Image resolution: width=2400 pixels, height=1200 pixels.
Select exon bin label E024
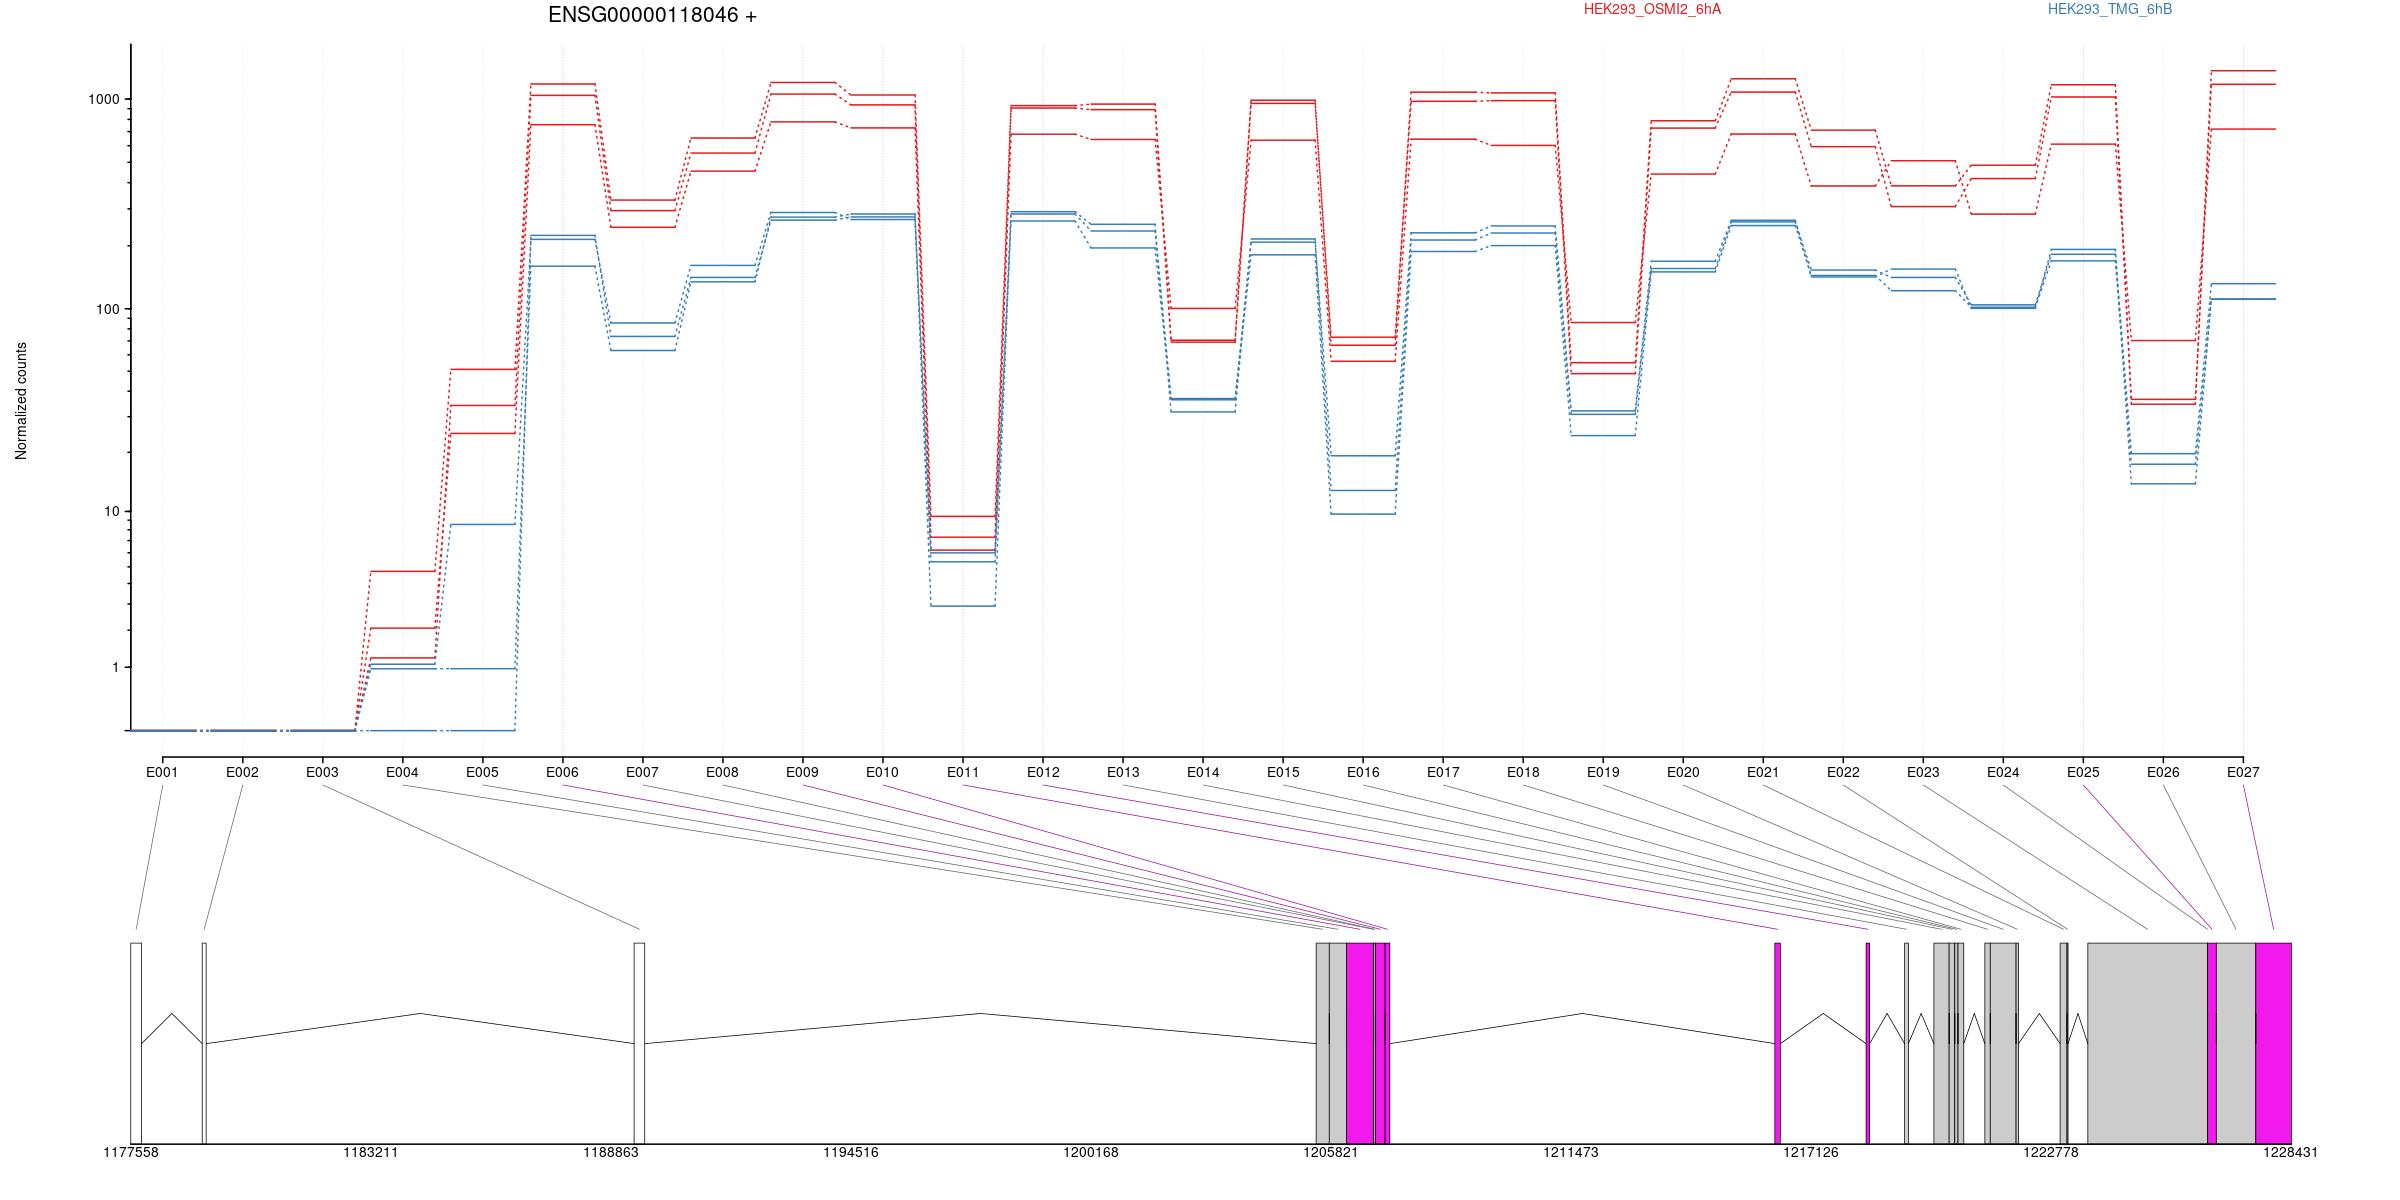[x=2003, y=772]
